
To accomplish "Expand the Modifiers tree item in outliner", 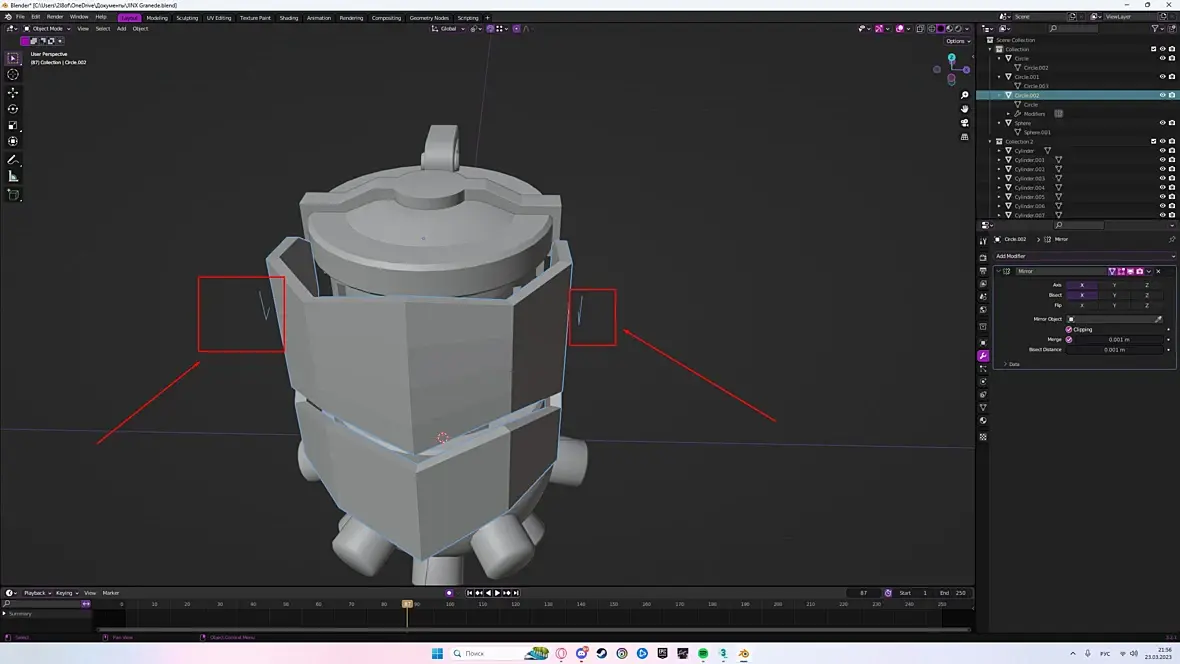I will click(1008, 114).
